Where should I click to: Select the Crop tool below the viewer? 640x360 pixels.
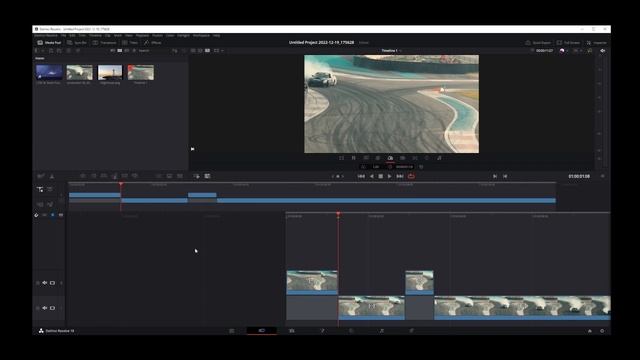click(353, 158)
